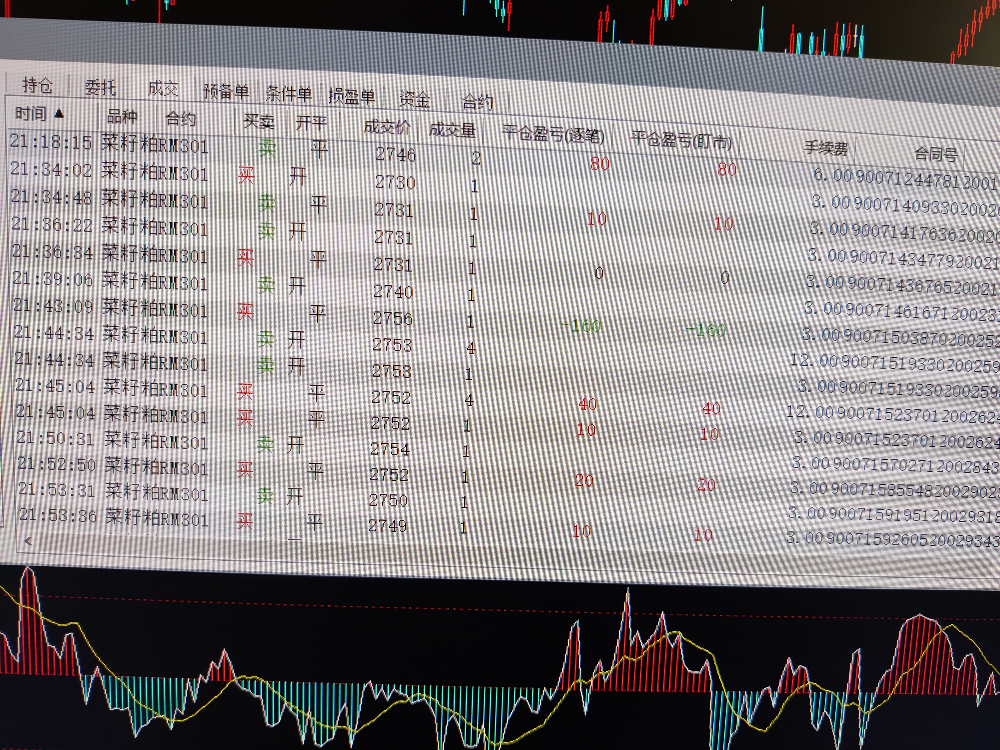The width and height of the screenshot is (1000, 750).
Task: Sort by the 品种 column header
Action: (x=122, y=117)
